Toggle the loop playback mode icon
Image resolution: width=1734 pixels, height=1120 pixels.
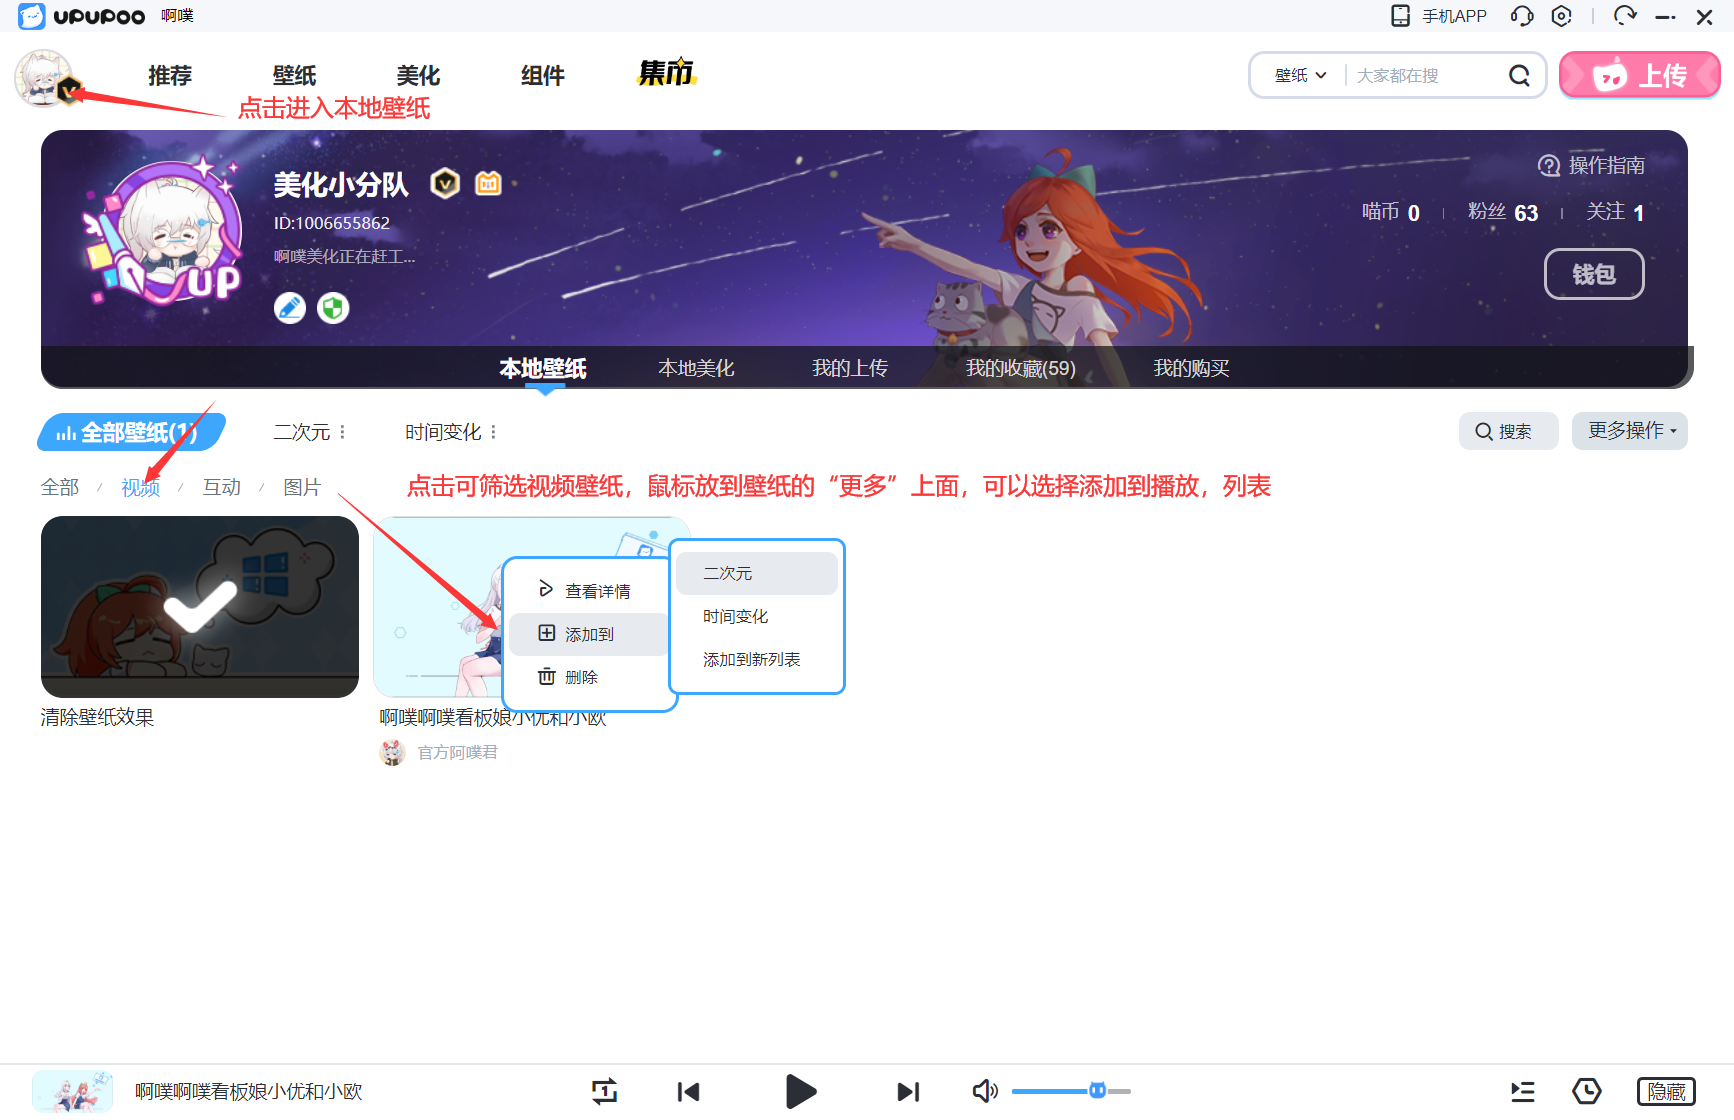(604, 1091)
